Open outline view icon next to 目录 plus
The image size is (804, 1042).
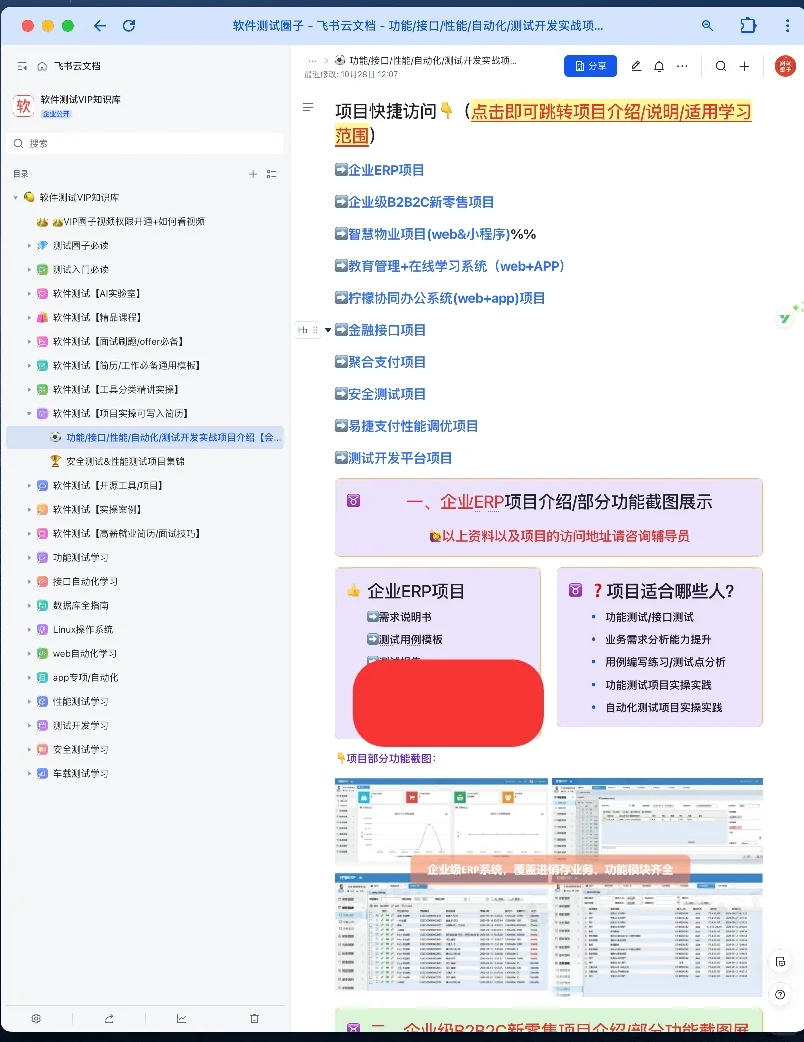pos(271,174)
